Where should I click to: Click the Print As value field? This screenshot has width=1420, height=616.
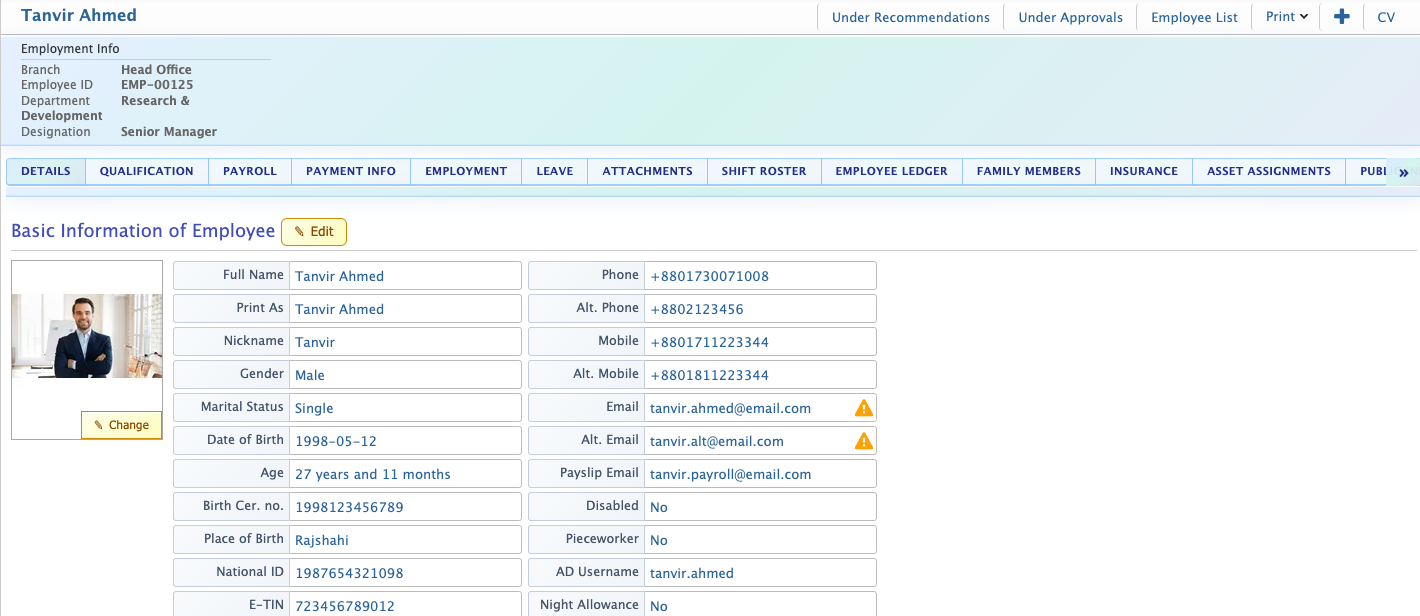[x=405, y=308]
